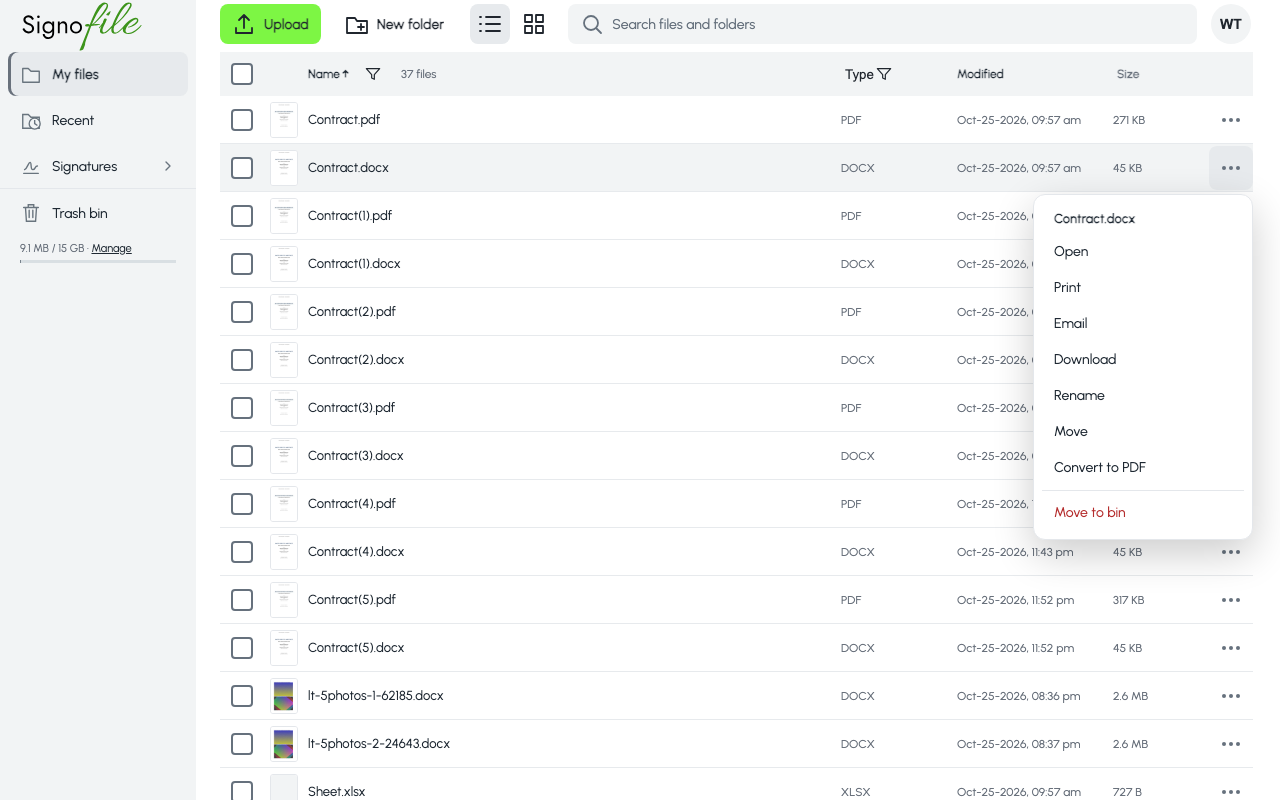The height and width of the screenshot is (800, 1280).
Task: Open more options for Contract(5).pdf
Action: pyautogui.click(x=1231, y=600)
